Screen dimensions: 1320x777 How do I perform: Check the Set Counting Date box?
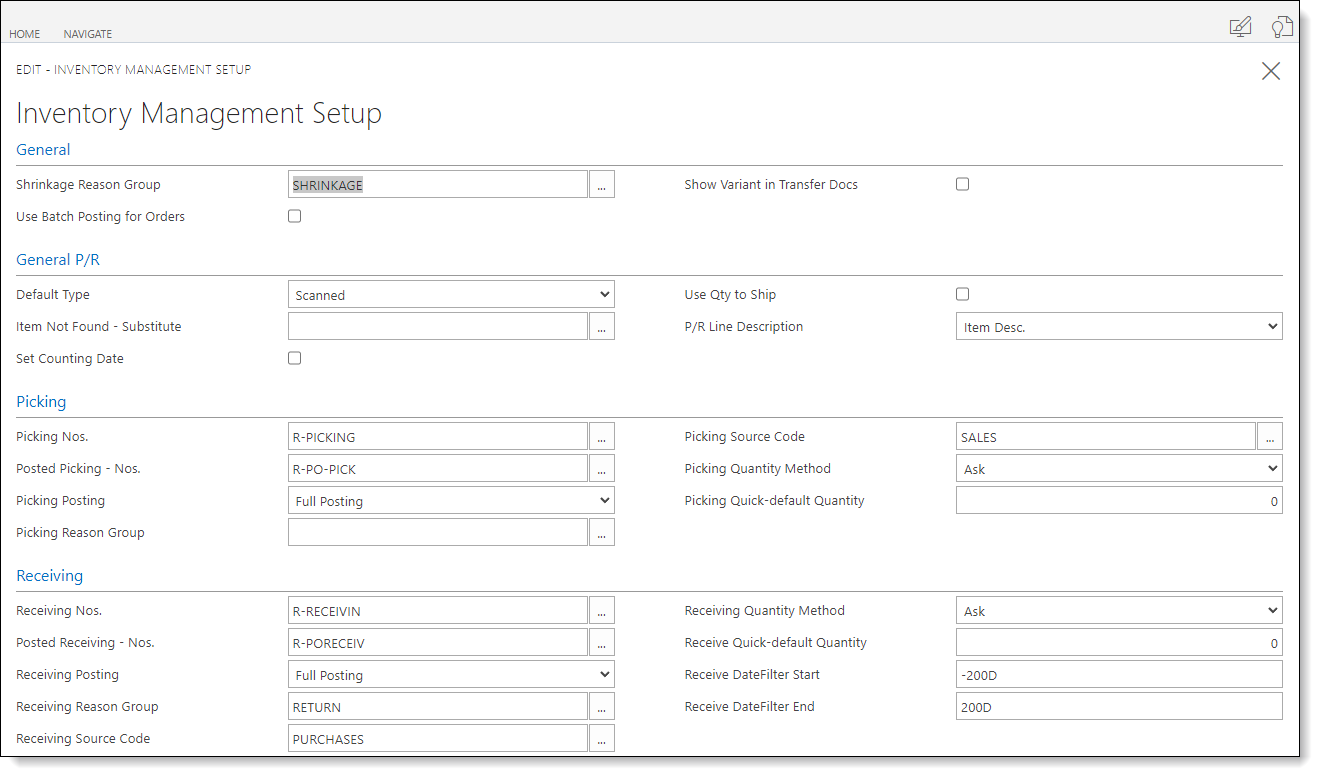click(x=295, y=358)
